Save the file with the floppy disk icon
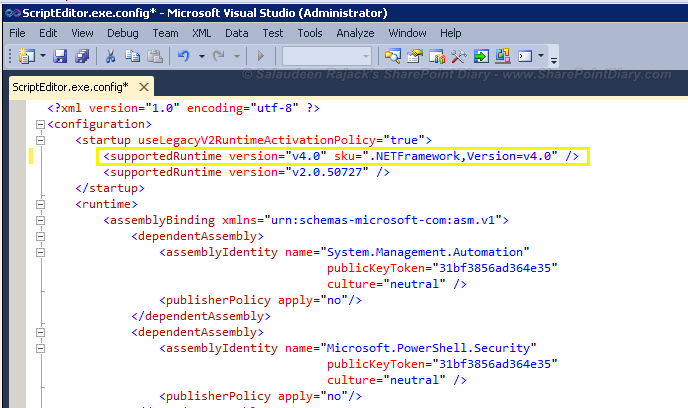The image size is (688, 408). click(x=60, y=56)
